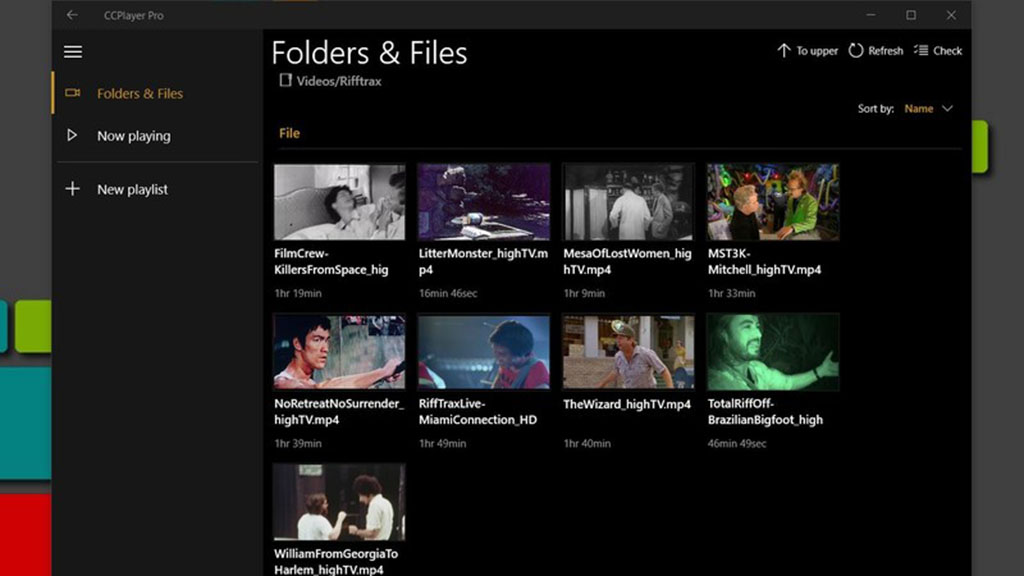Image resolution: width=1024 pixels, height=576 pixels.
Task: Open the MST3K-Mitchell thumbnail
Action: tap(773, 202)
